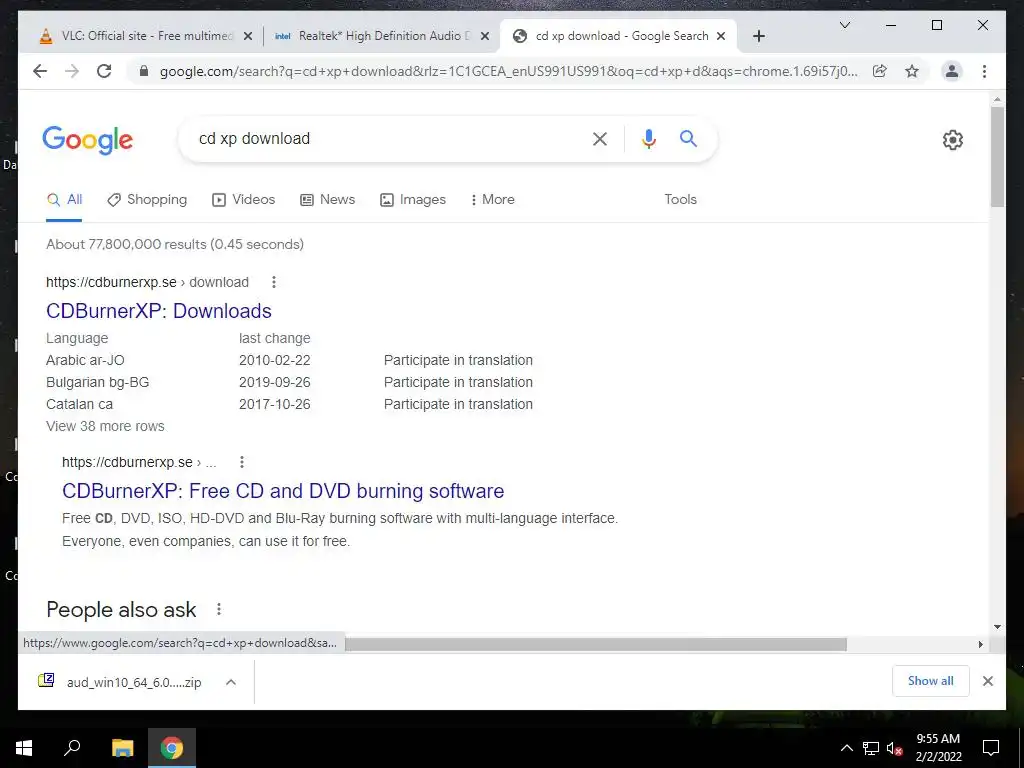Close the VLC Official site tab

248,37
